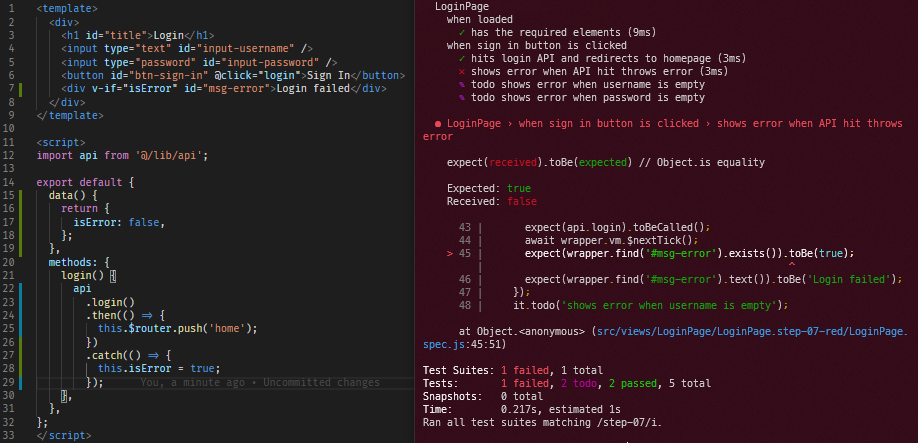Click the ".then(() => {" line
Viewport: 918px width, 443px height.
click(125, 315)
